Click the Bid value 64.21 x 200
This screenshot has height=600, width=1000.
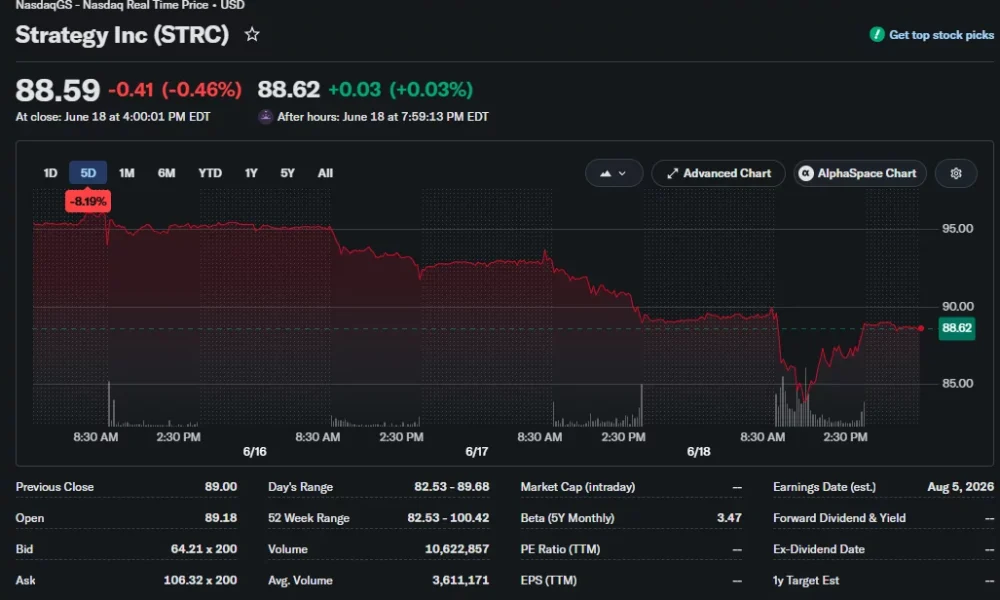[203, 549]
